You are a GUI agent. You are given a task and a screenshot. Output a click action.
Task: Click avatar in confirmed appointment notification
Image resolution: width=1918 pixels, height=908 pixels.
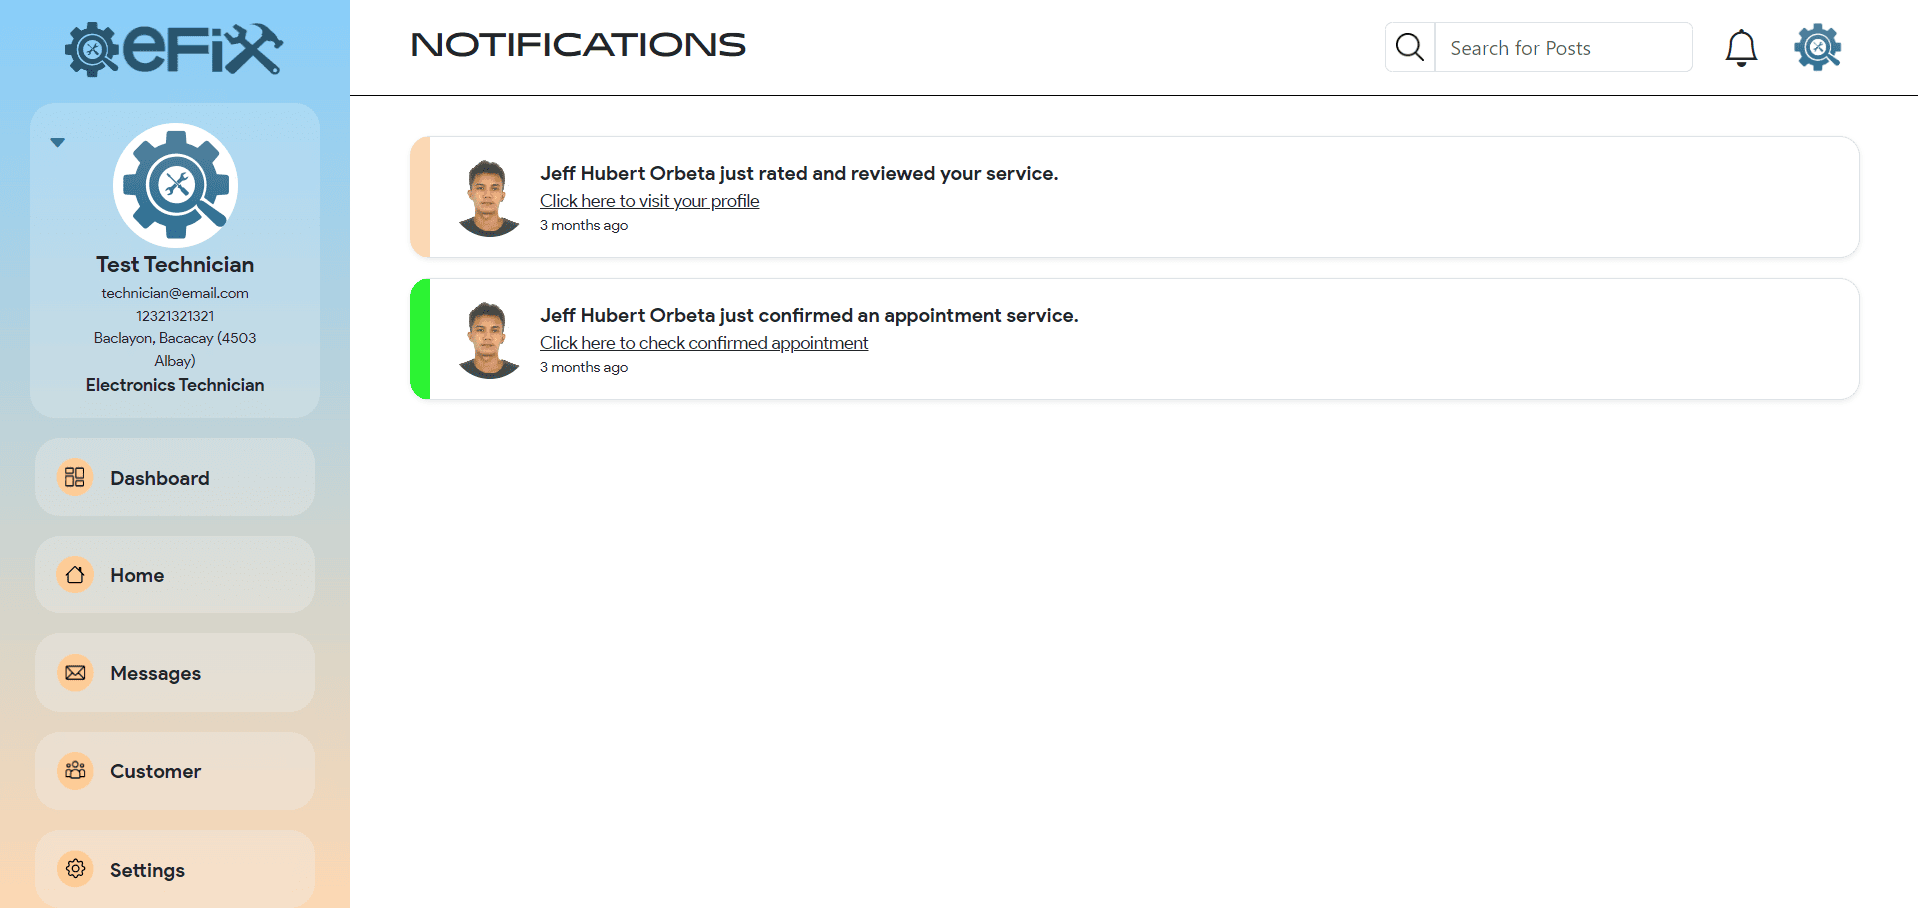(488, 340)
